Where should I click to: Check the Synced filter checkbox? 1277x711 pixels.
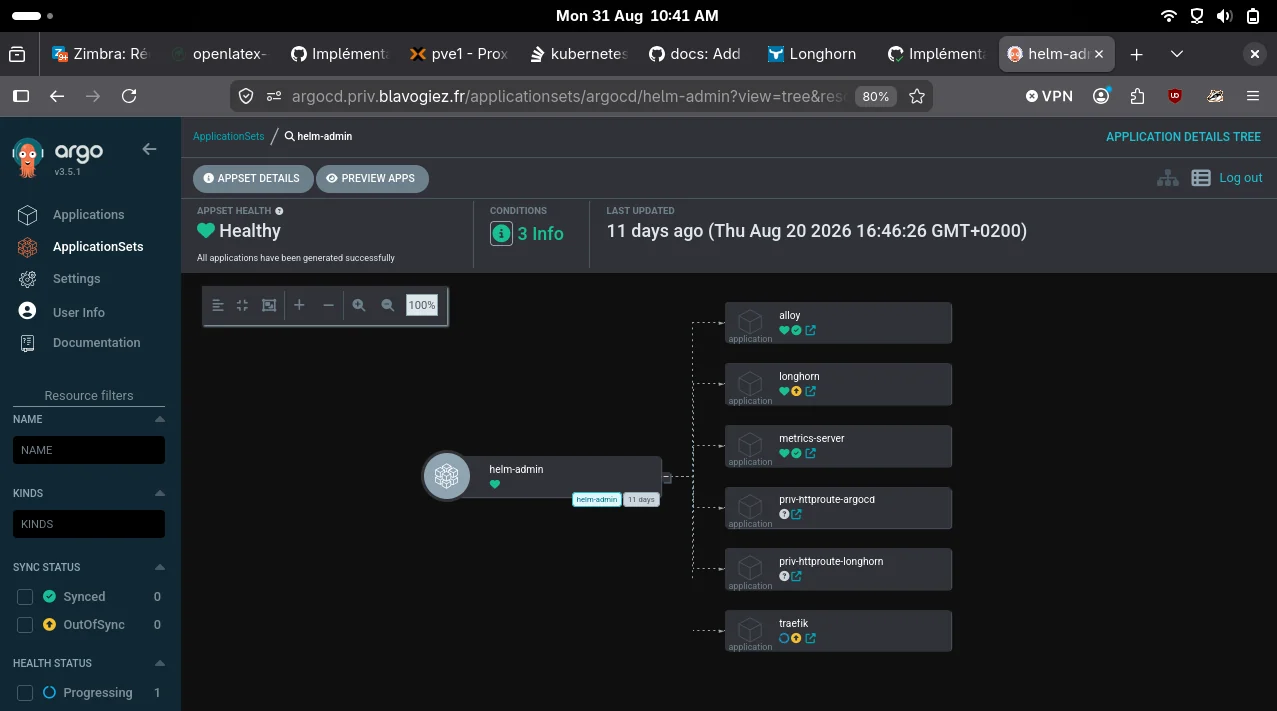click(x=25, y=597)
